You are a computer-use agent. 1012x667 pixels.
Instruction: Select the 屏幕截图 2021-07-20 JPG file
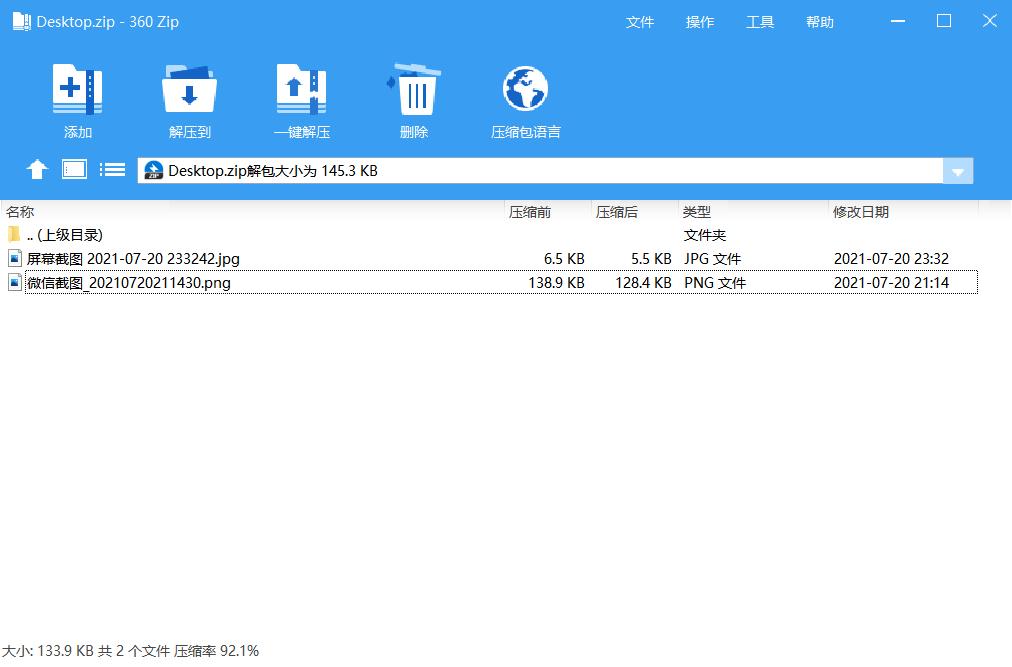coord(120,258)
